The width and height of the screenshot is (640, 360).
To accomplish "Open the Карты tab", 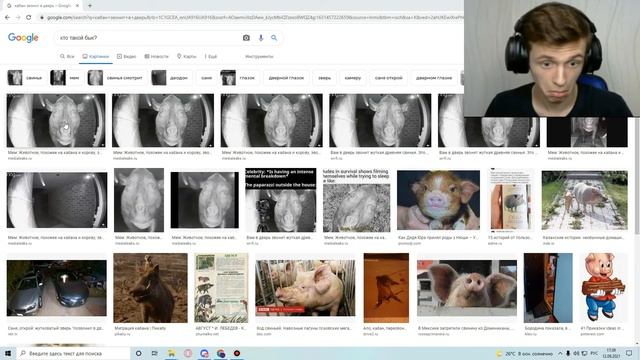I will (x=187, y=56).
